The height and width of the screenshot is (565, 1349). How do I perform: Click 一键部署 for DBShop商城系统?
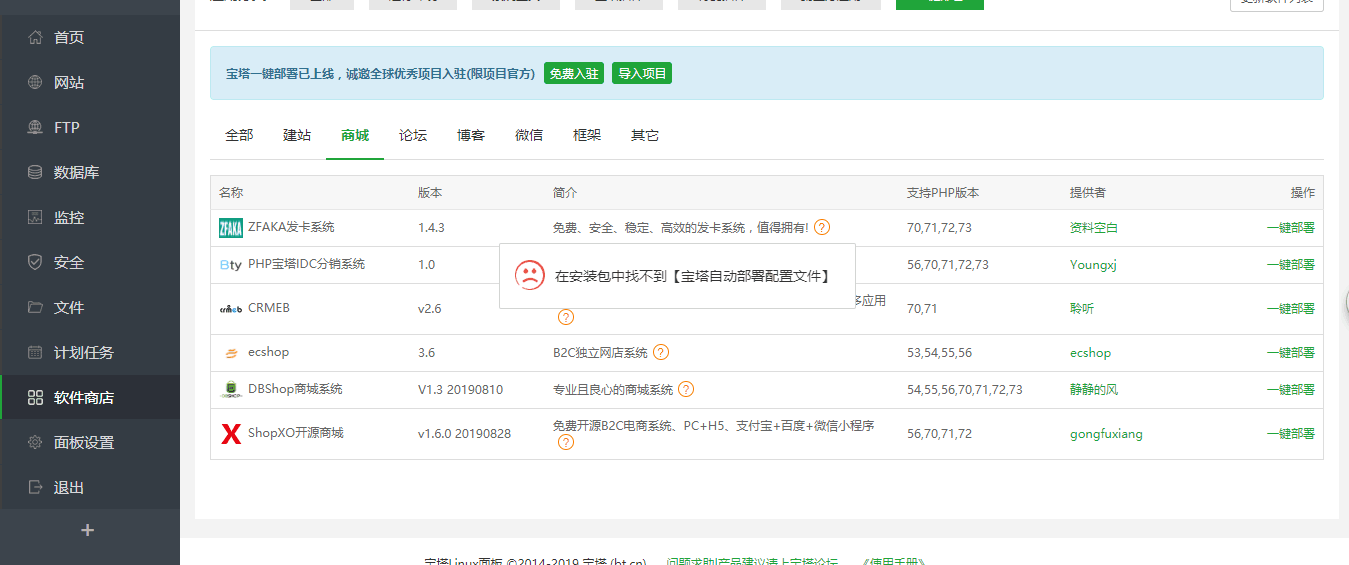[1290, 390]
